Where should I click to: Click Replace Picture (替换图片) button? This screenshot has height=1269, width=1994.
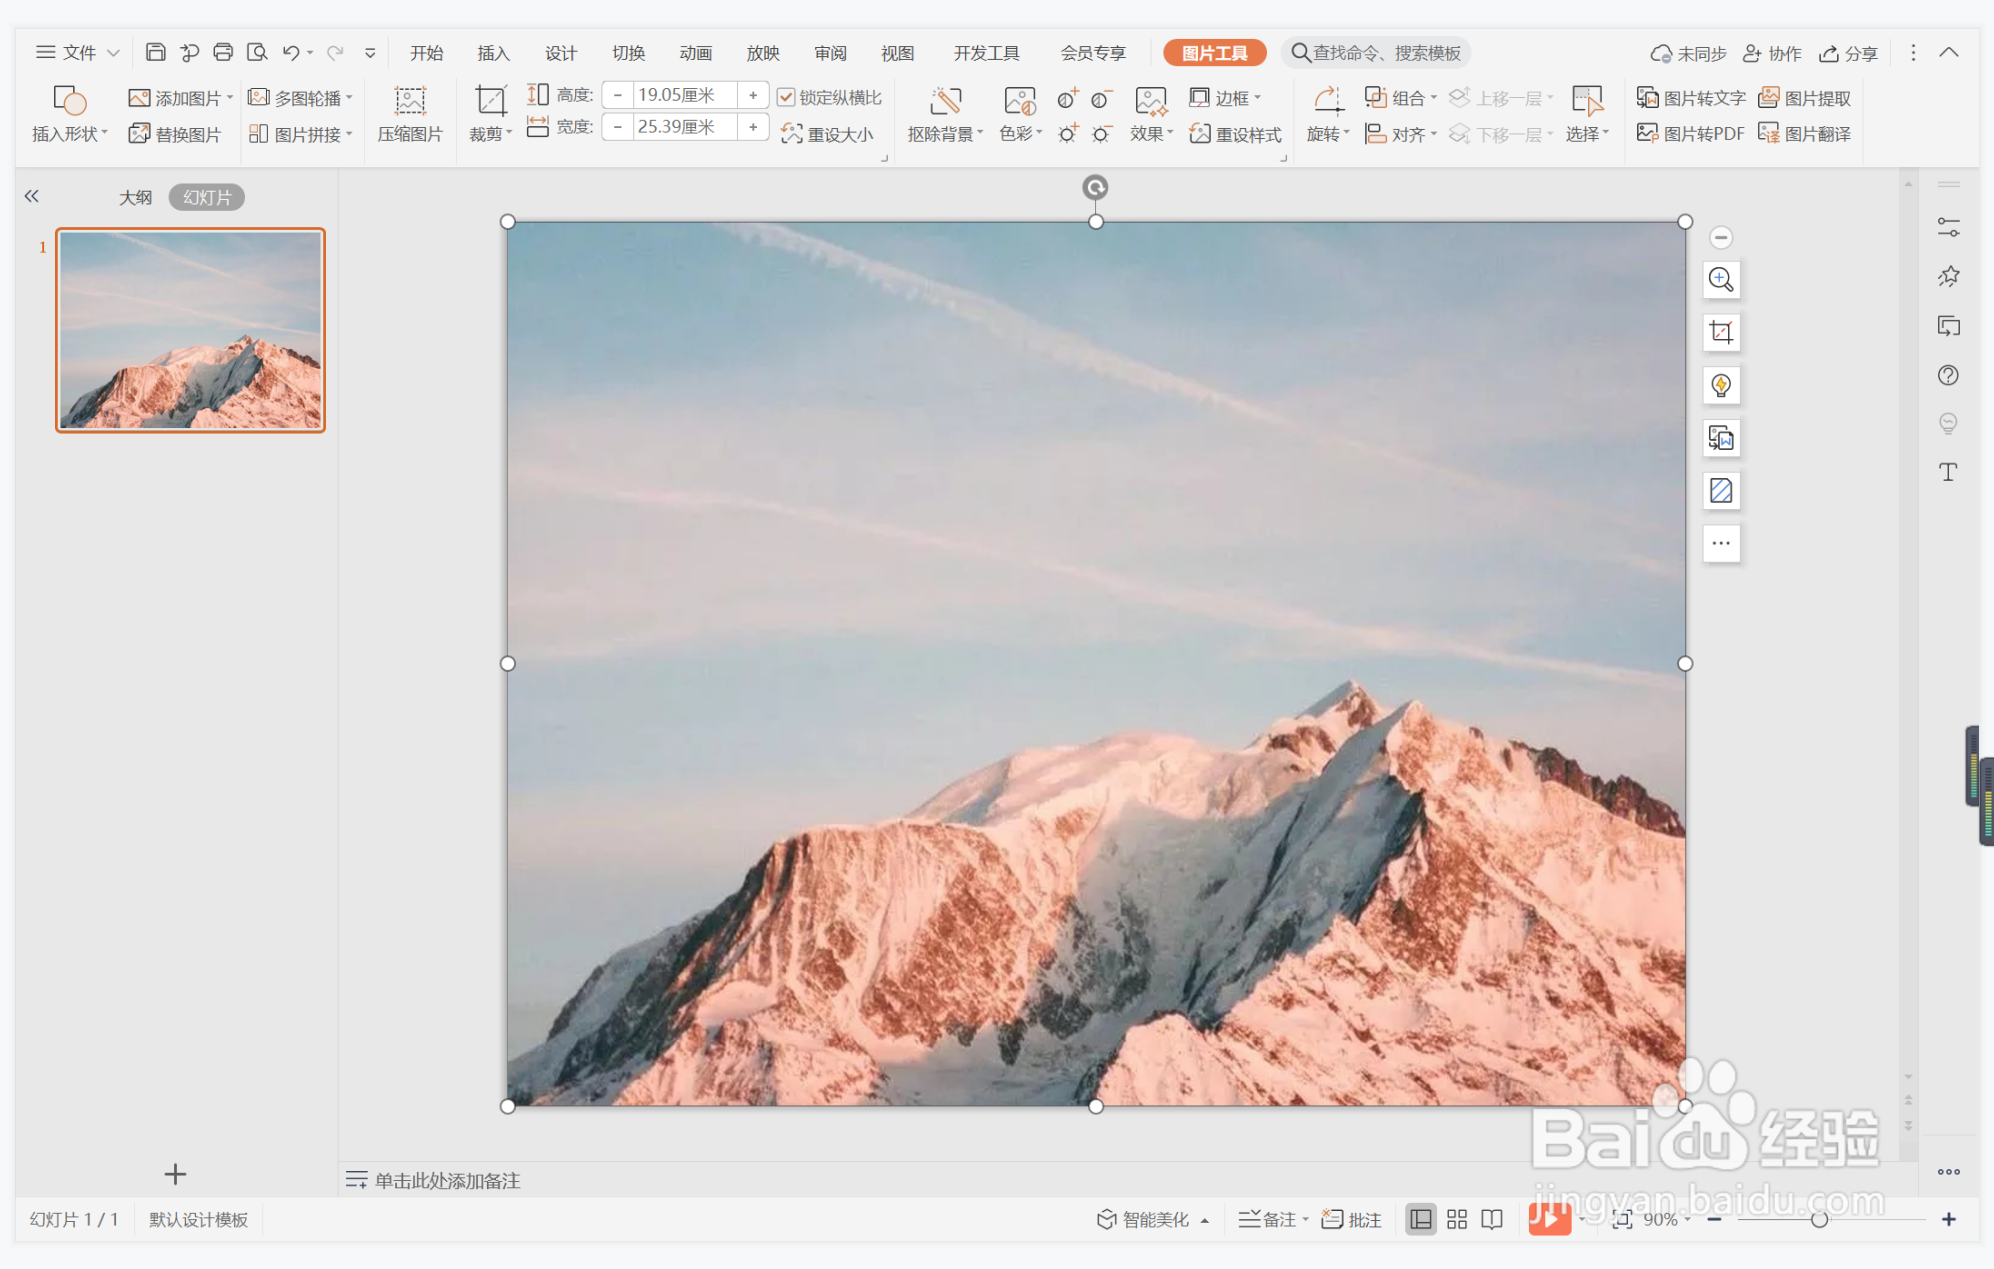[175, 134]
